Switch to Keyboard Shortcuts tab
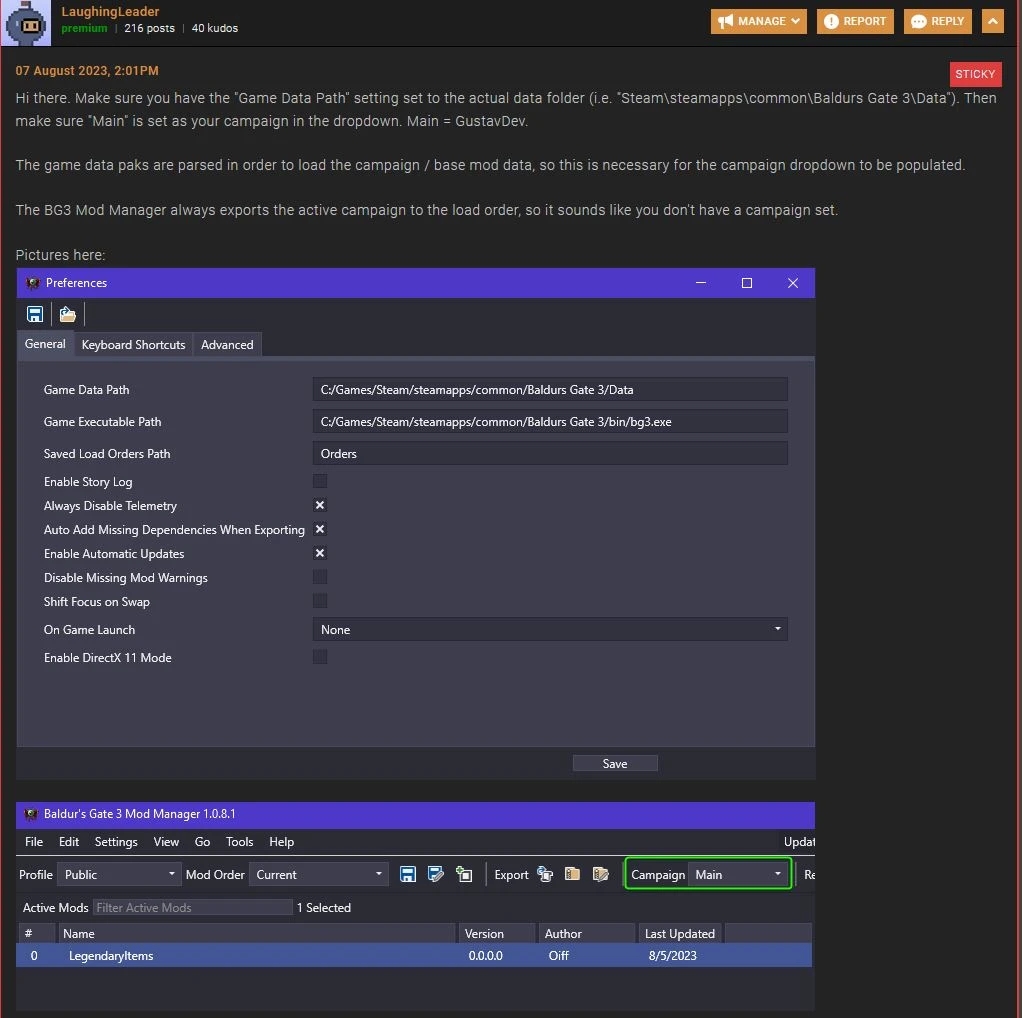This screenshot has width=1022, height=1018. [x=134, y=345]
